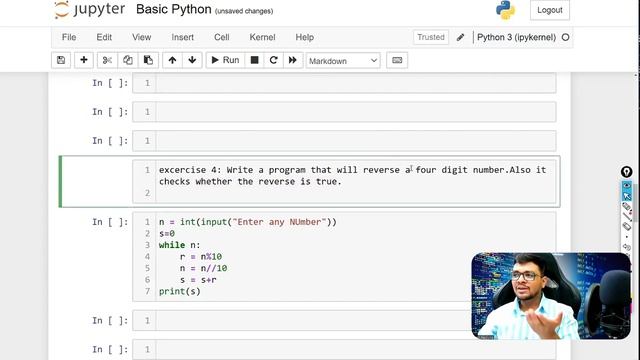This screenshot has height=360, width=640.
Task: Select the eraser annotation tool
Action: (627, 226)
